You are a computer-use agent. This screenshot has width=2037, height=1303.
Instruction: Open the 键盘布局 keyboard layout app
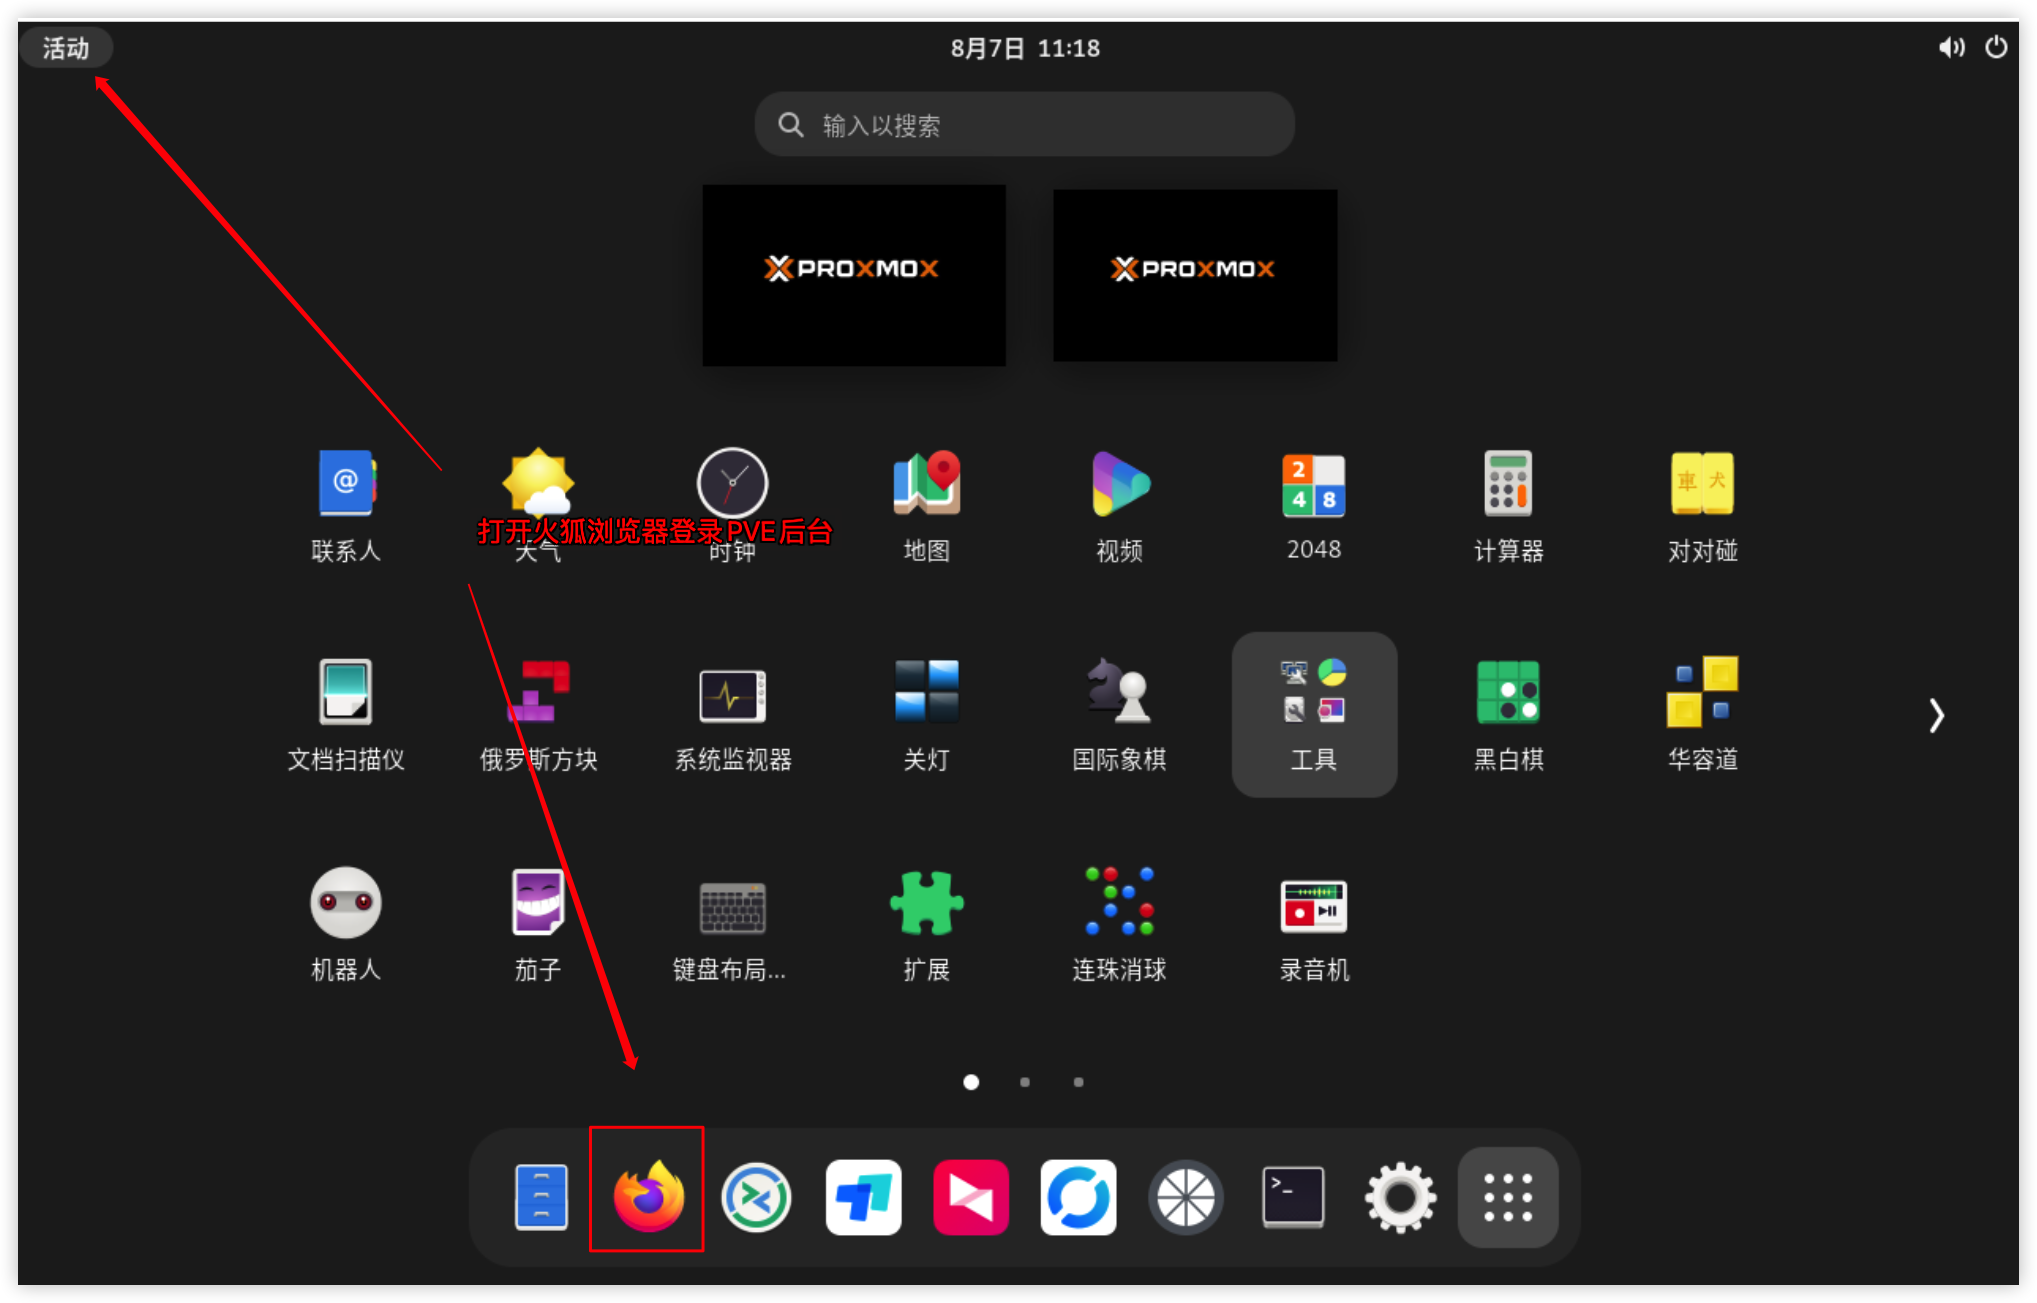[732, 924]
